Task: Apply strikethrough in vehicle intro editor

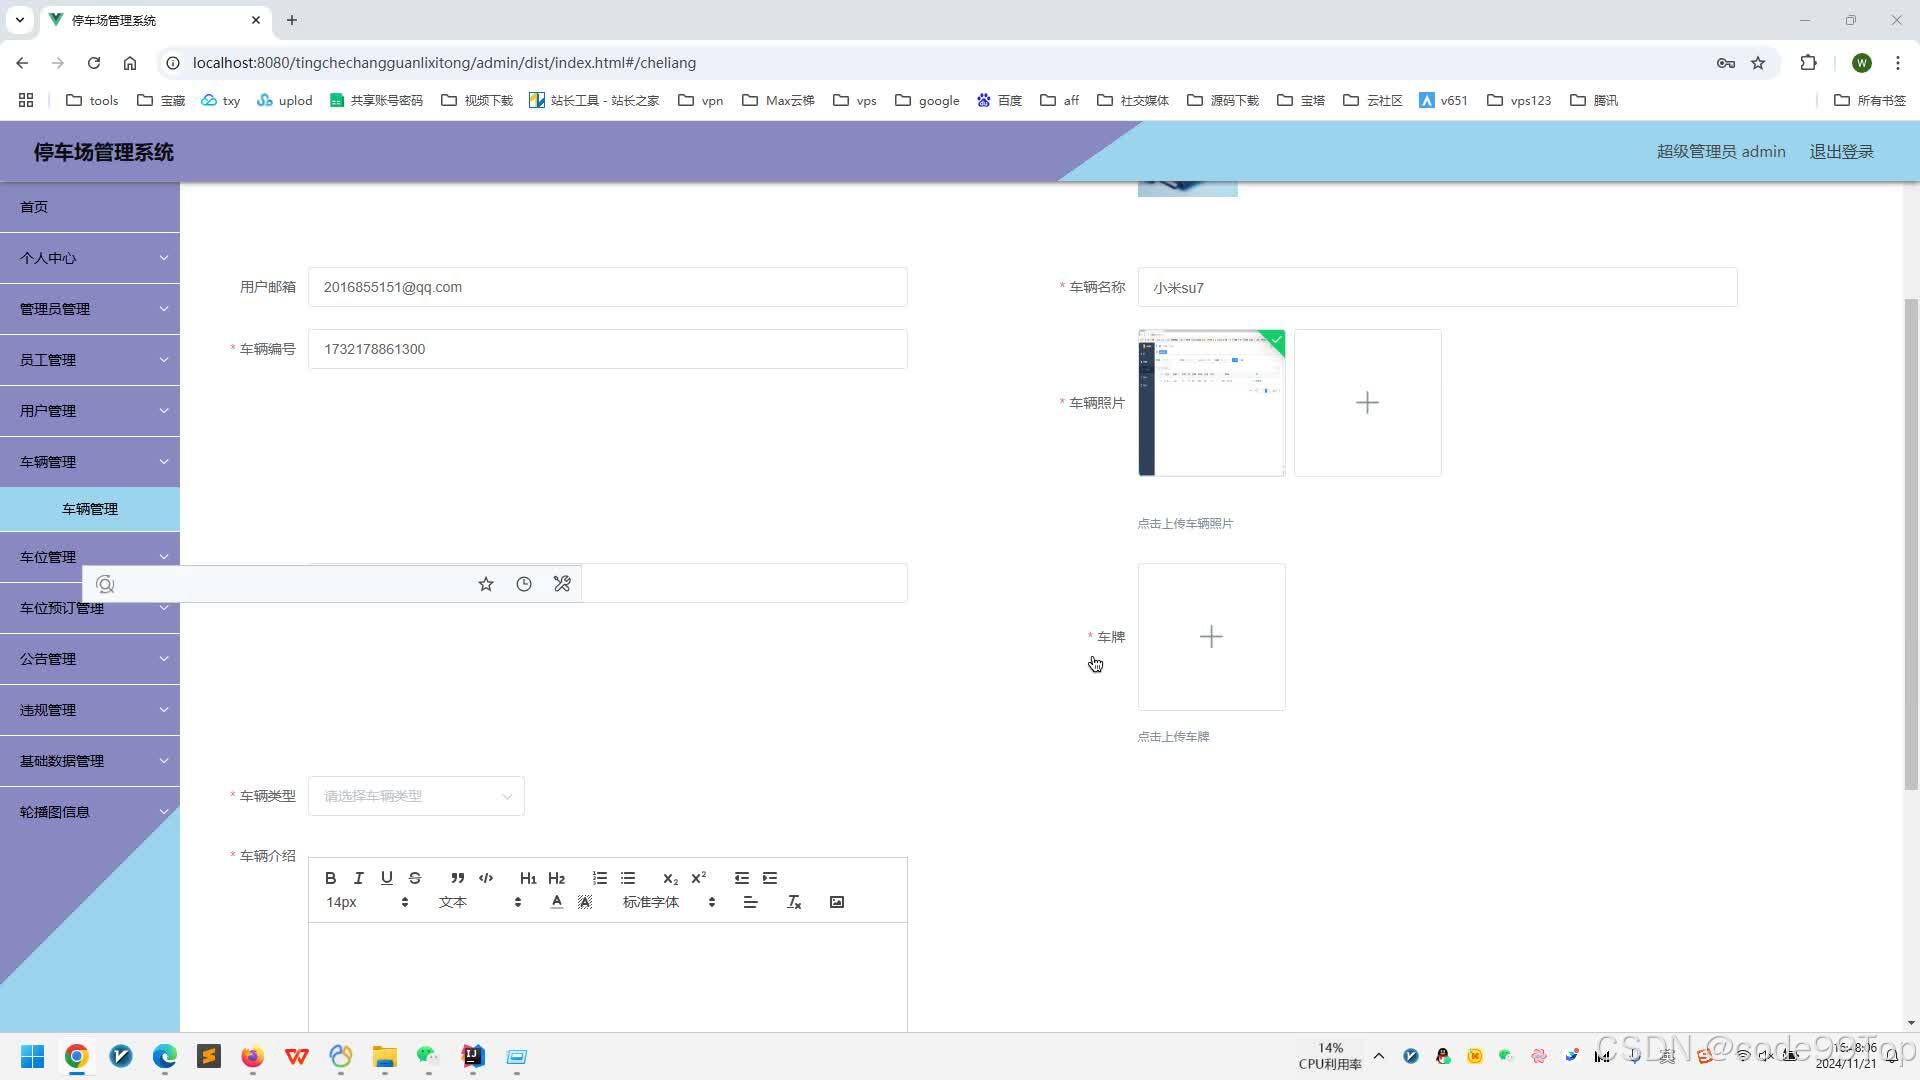Action: tap(415, 878)
